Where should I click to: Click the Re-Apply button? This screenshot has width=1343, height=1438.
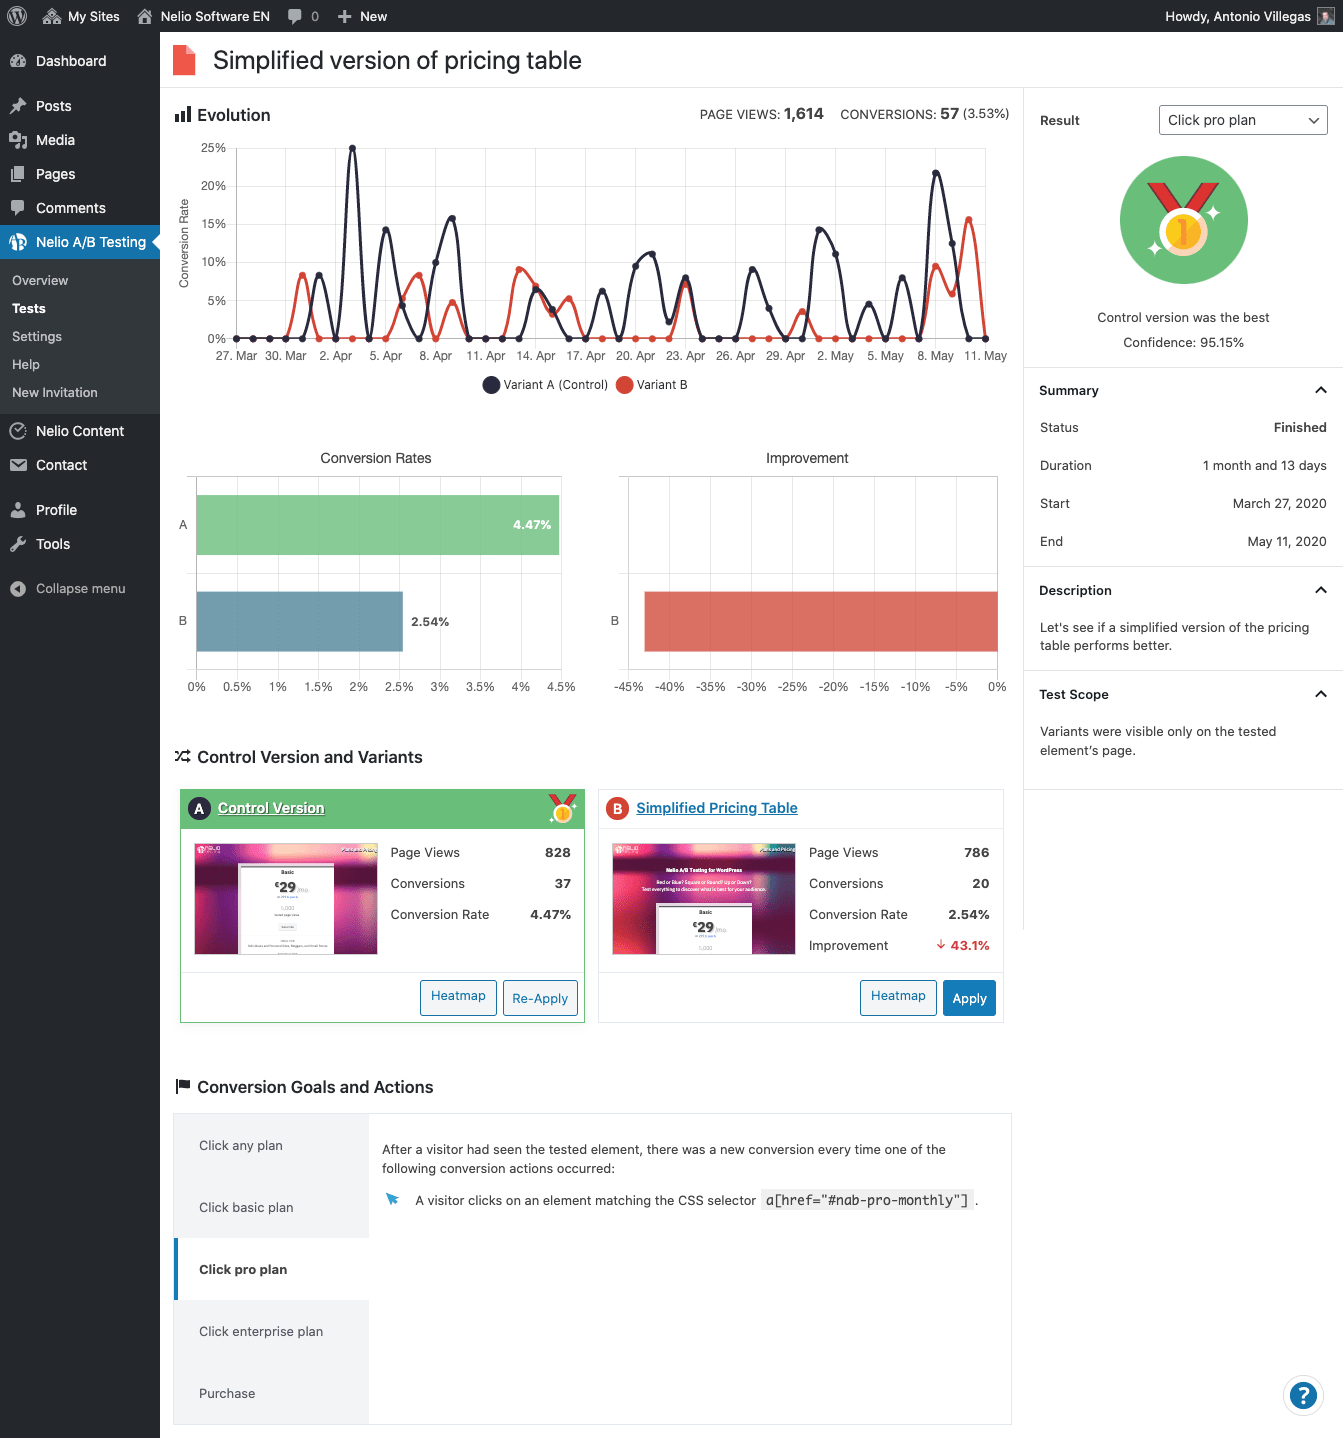click(x=540, y=997)
